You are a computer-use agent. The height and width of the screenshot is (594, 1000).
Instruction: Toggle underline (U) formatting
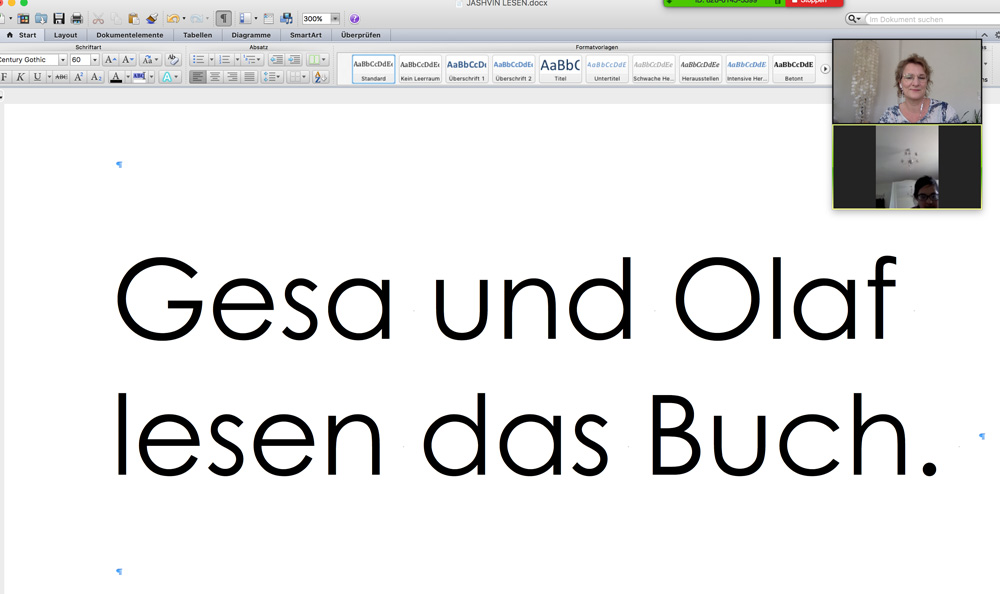tap(37, 77)
